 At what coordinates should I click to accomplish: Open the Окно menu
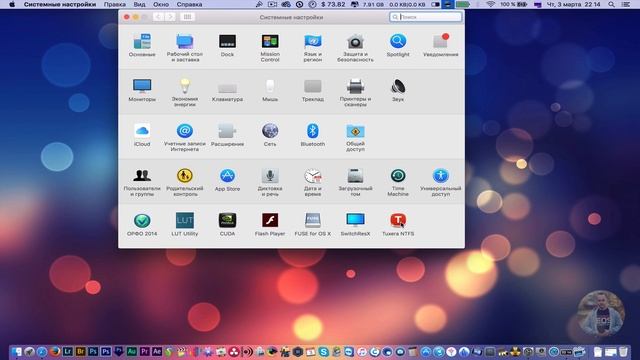pyautogui.click(x=161, y=4)
